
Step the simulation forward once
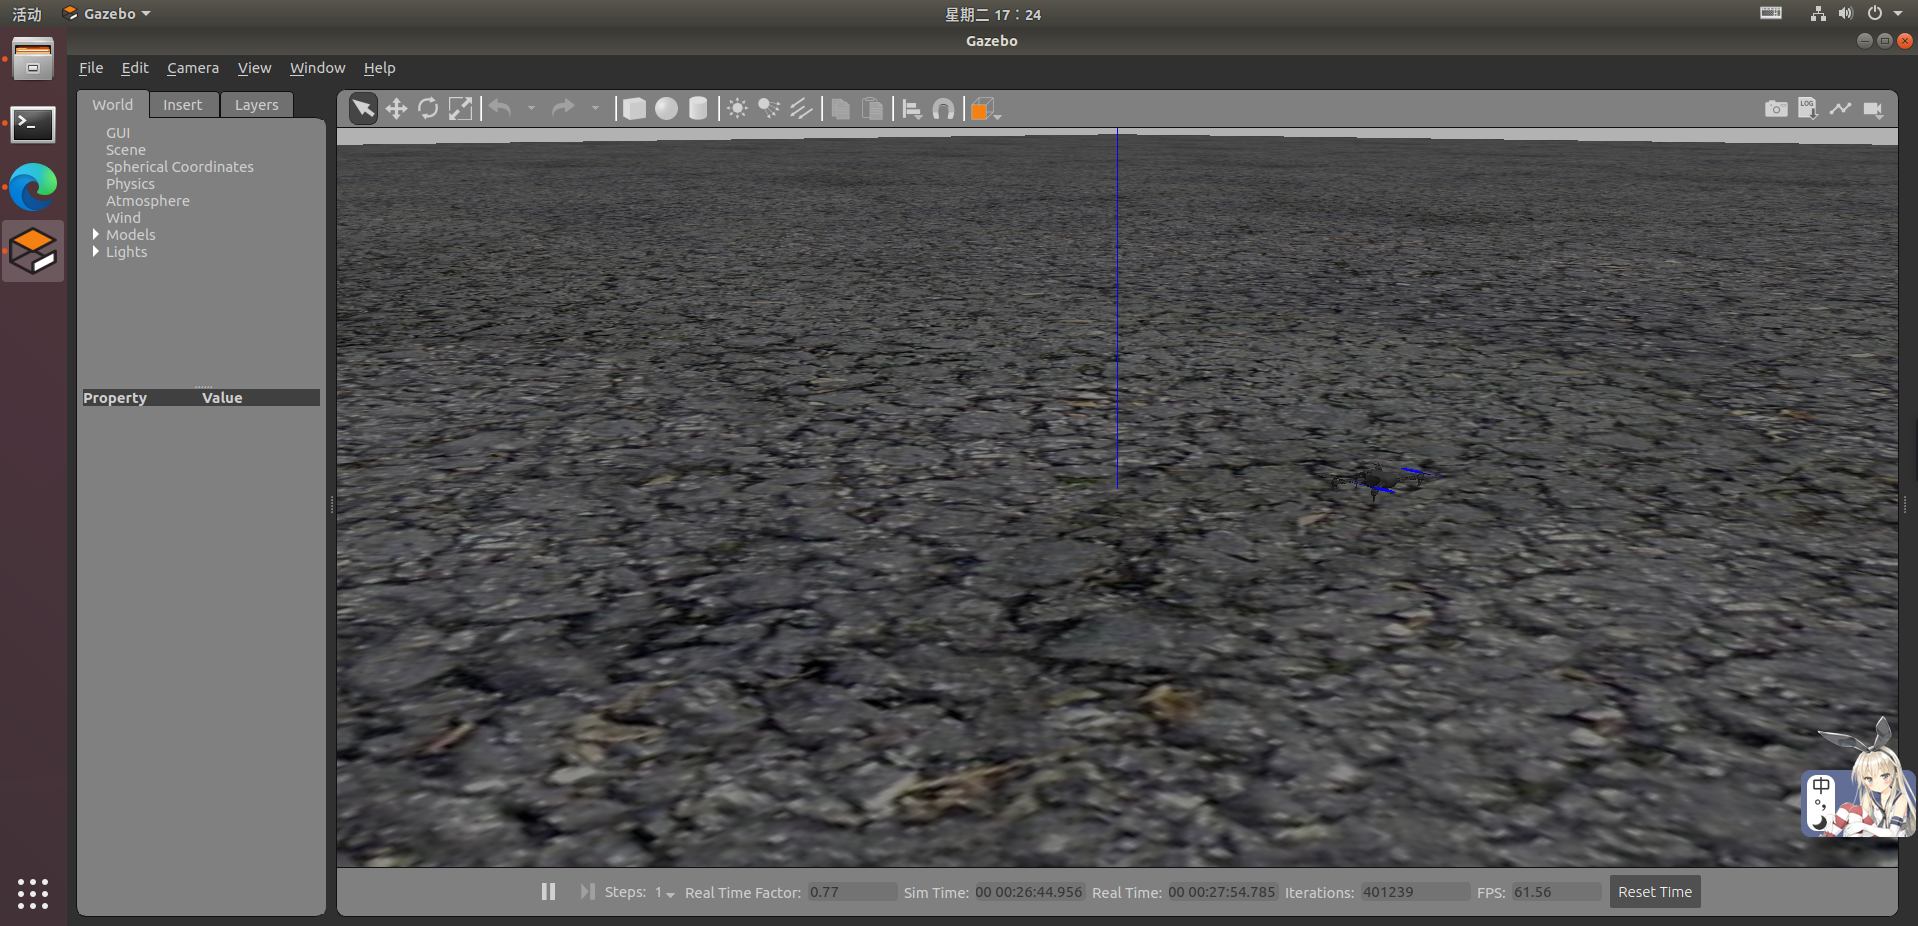(587, 891)
